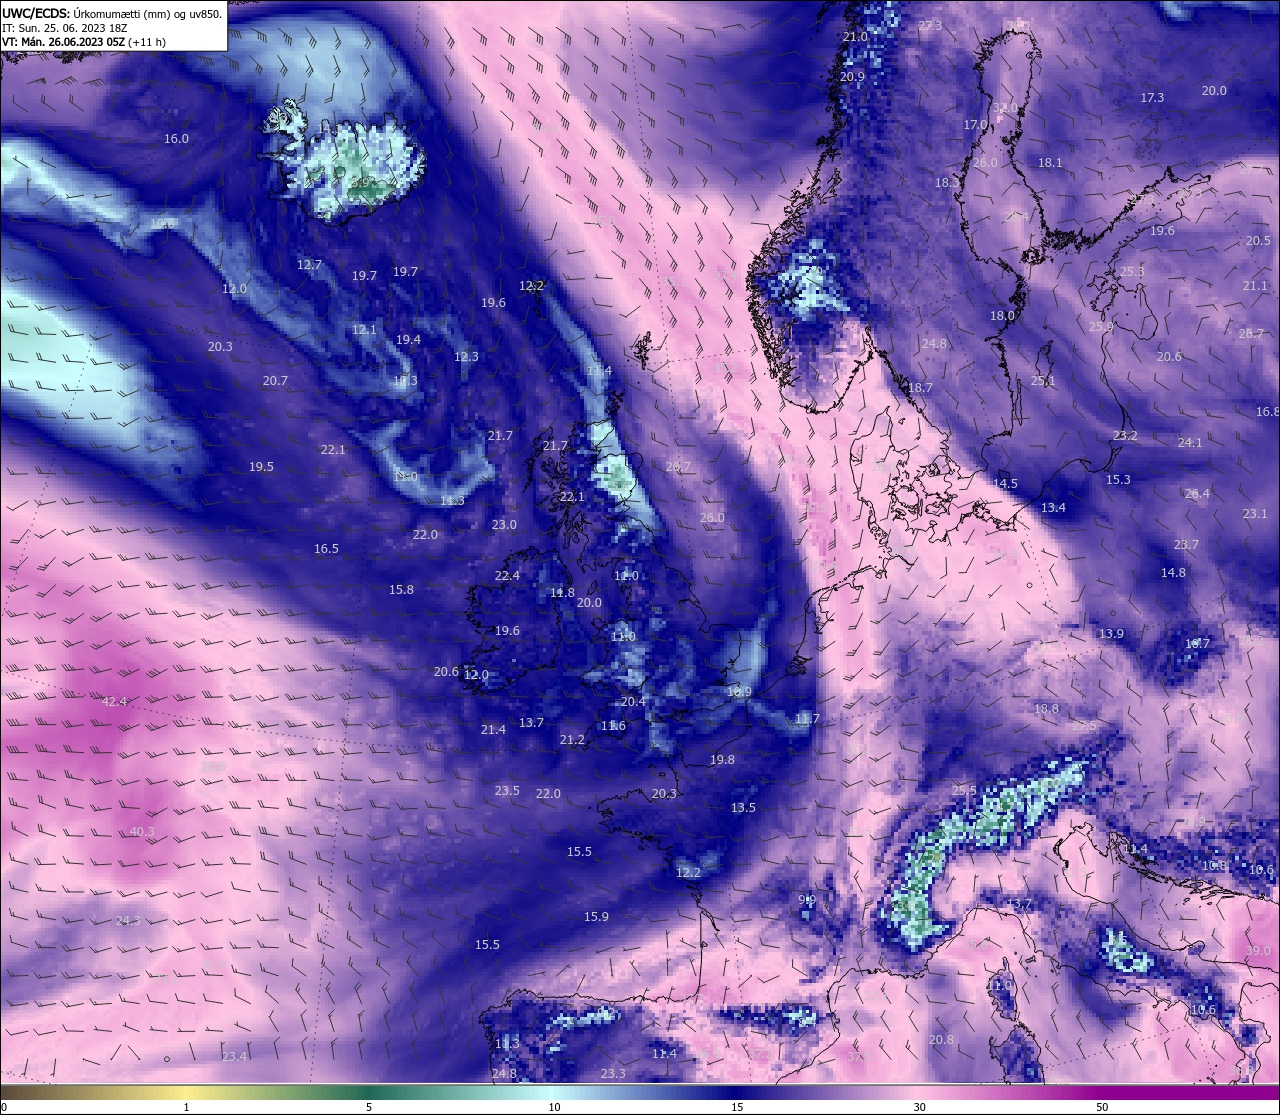Click the 16.0 value west of Iceland

click(176, 139)
